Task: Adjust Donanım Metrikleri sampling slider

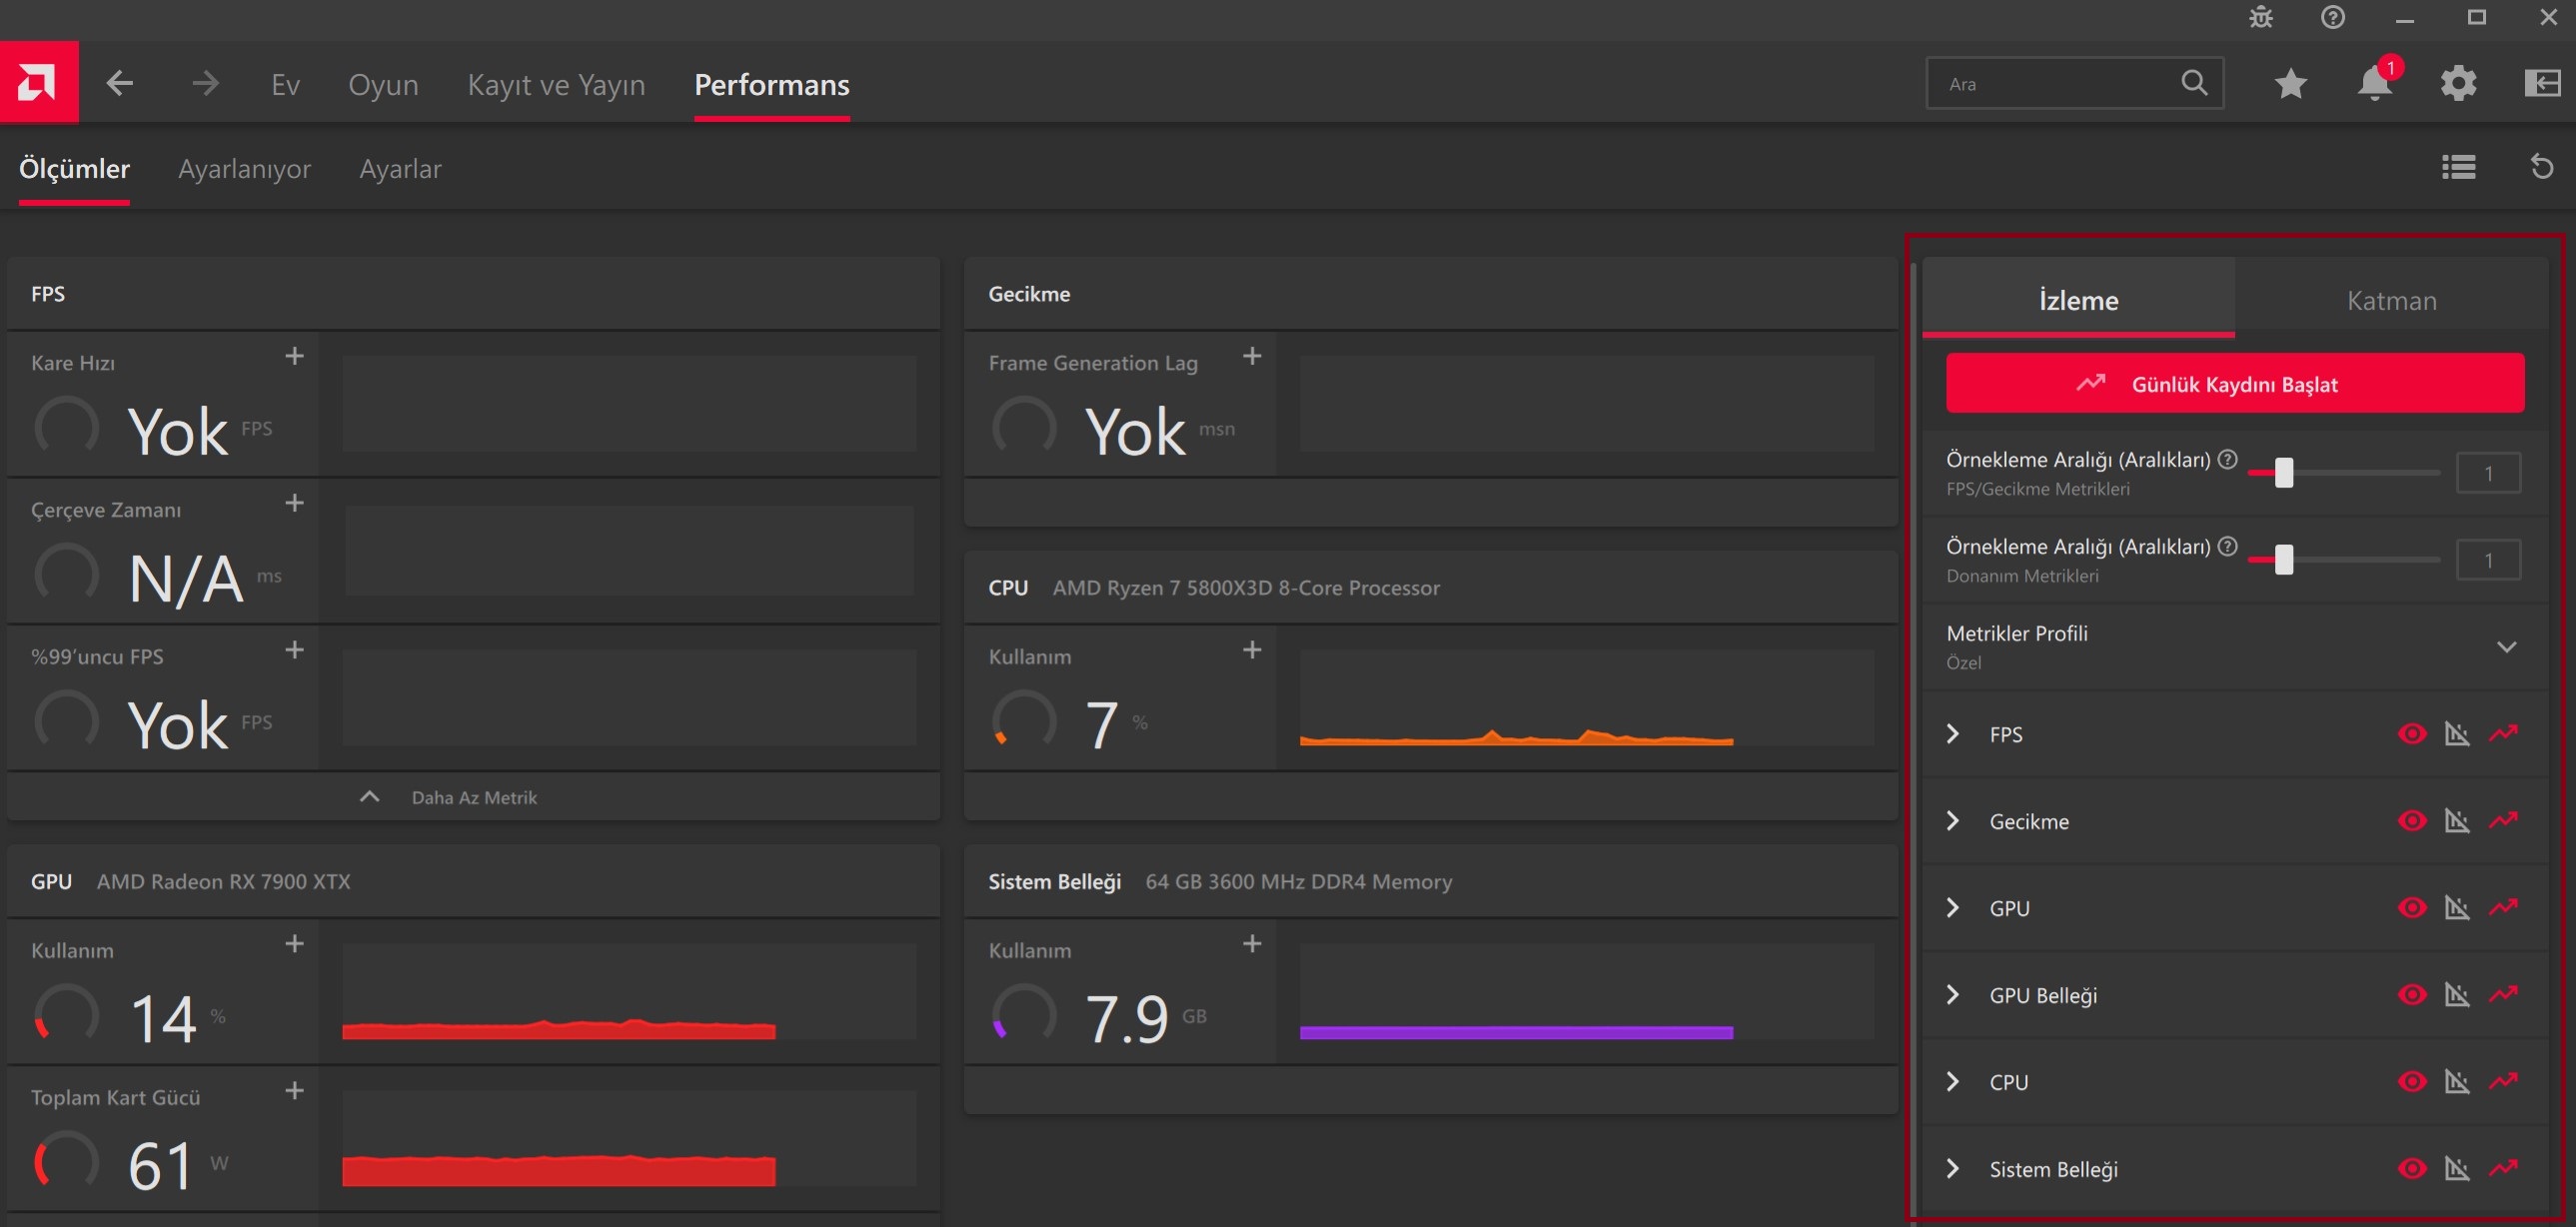Action: pos(2284,560)
